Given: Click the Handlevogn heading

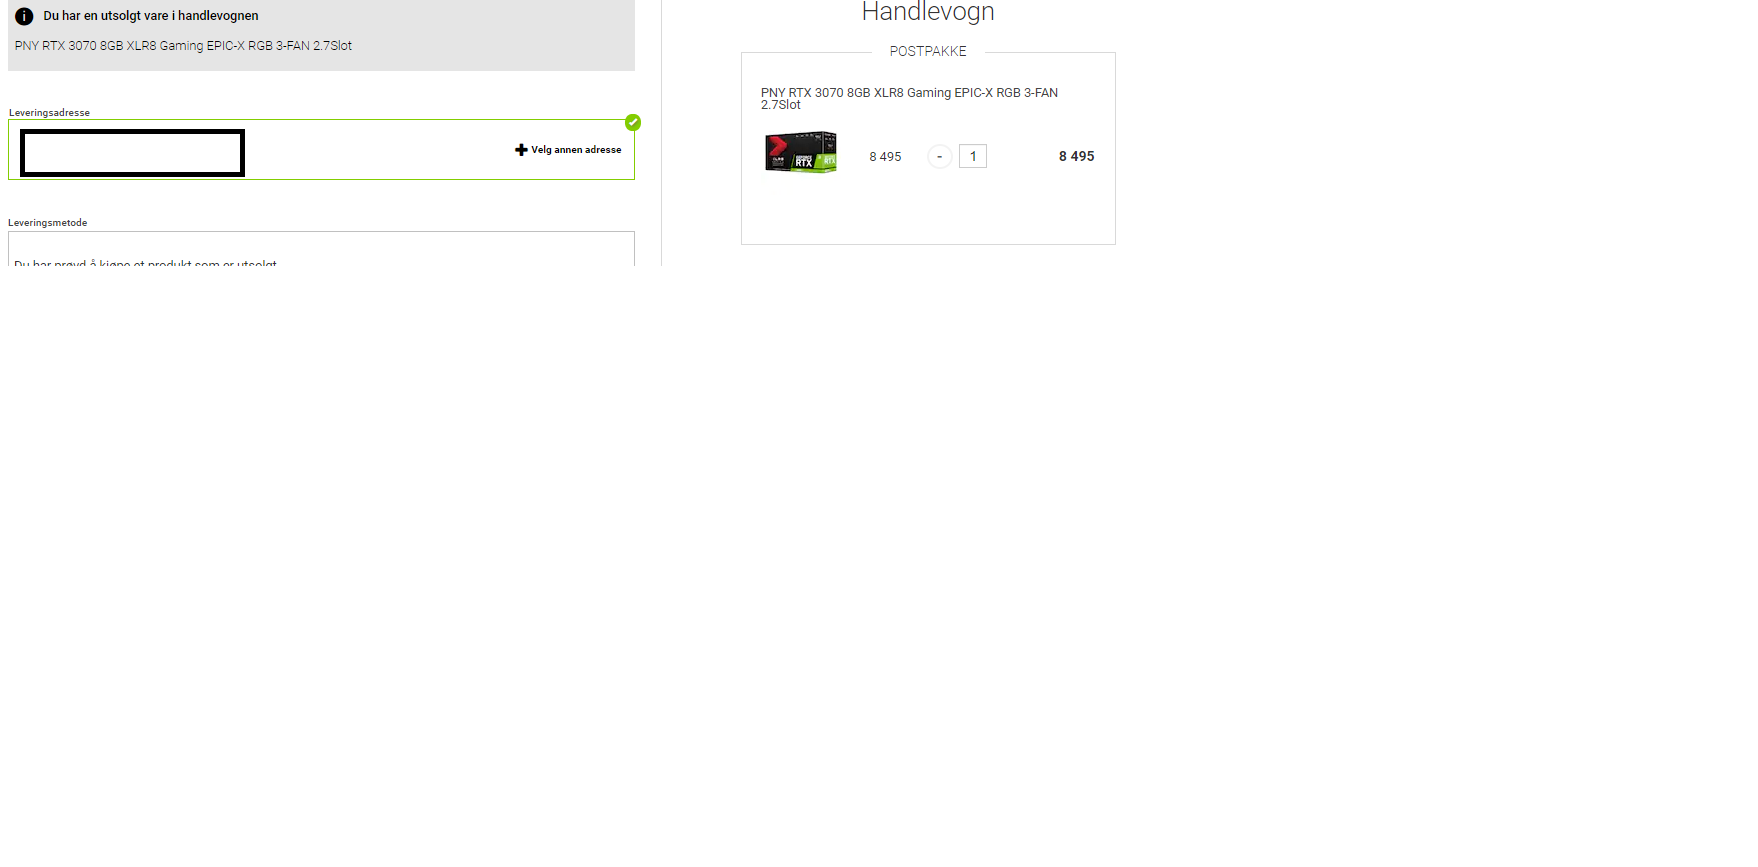Looking at the screenshot, I should coord(928,12).
